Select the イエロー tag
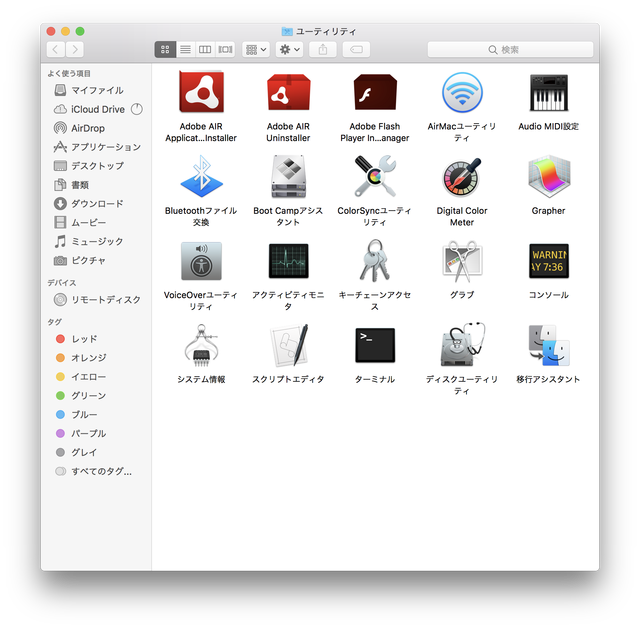640x629 pixels. 96,377
